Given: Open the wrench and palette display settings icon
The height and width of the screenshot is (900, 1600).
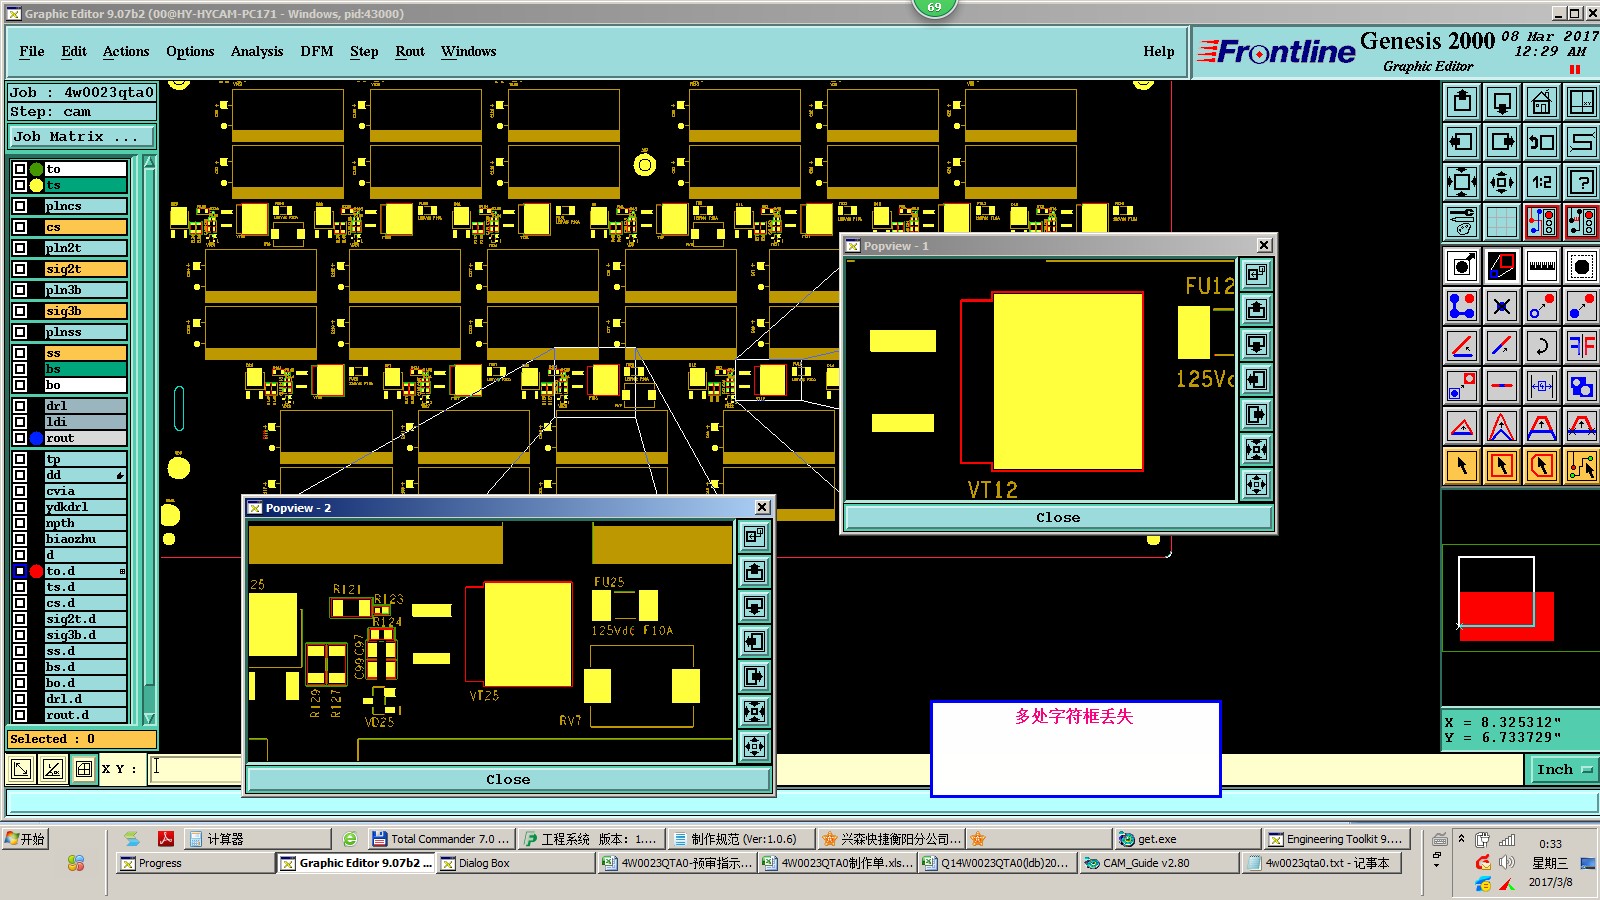Looking at the screenshot, I should click(x=1462, y=222).
